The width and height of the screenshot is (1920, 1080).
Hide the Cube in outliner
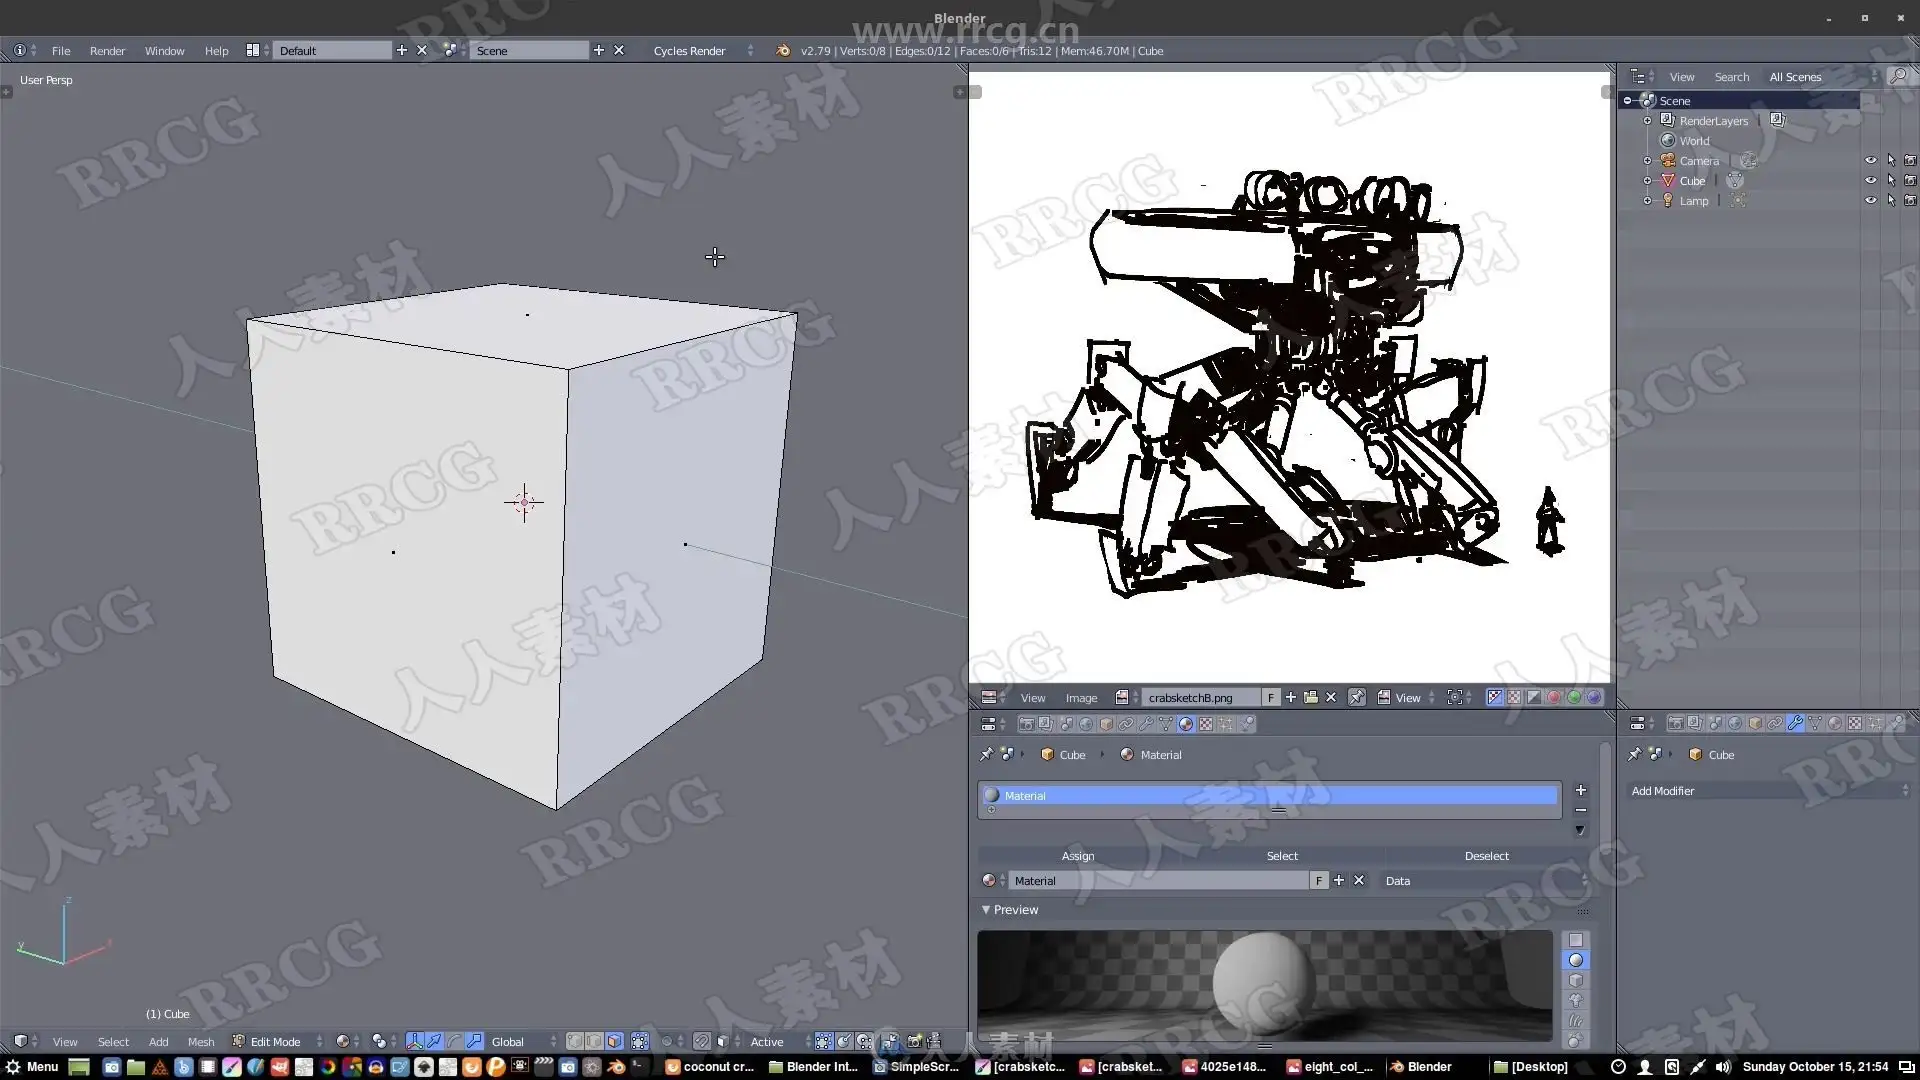tap(1870, 181)
